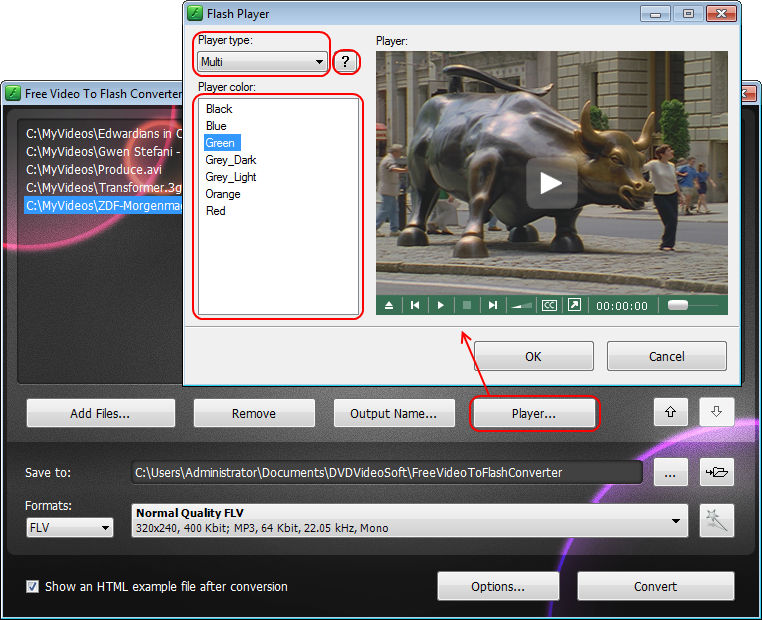This screenshot has height=620, width=762.
Task: Click the Free Video To Flash Converter title icon
Action: (13, 93)
